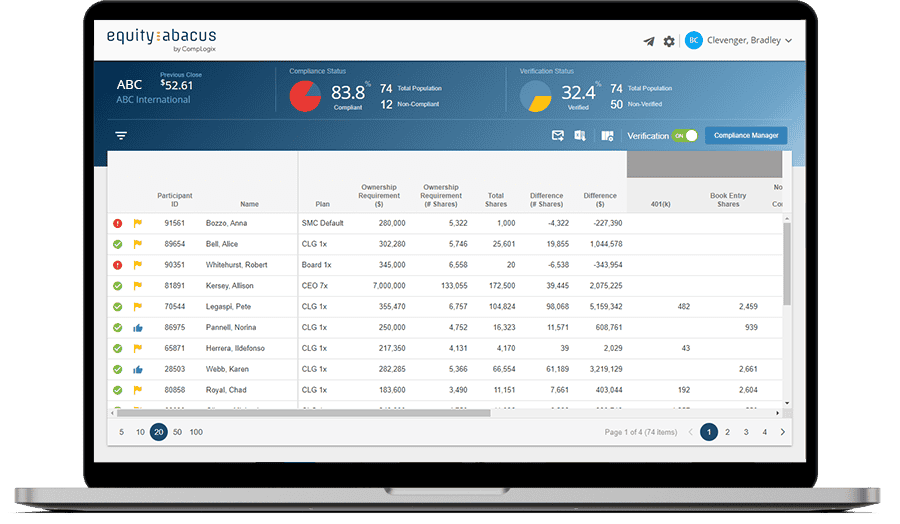Click plan cell CEO 7x
The image size is (900, 524).
(x=314, y=286)
